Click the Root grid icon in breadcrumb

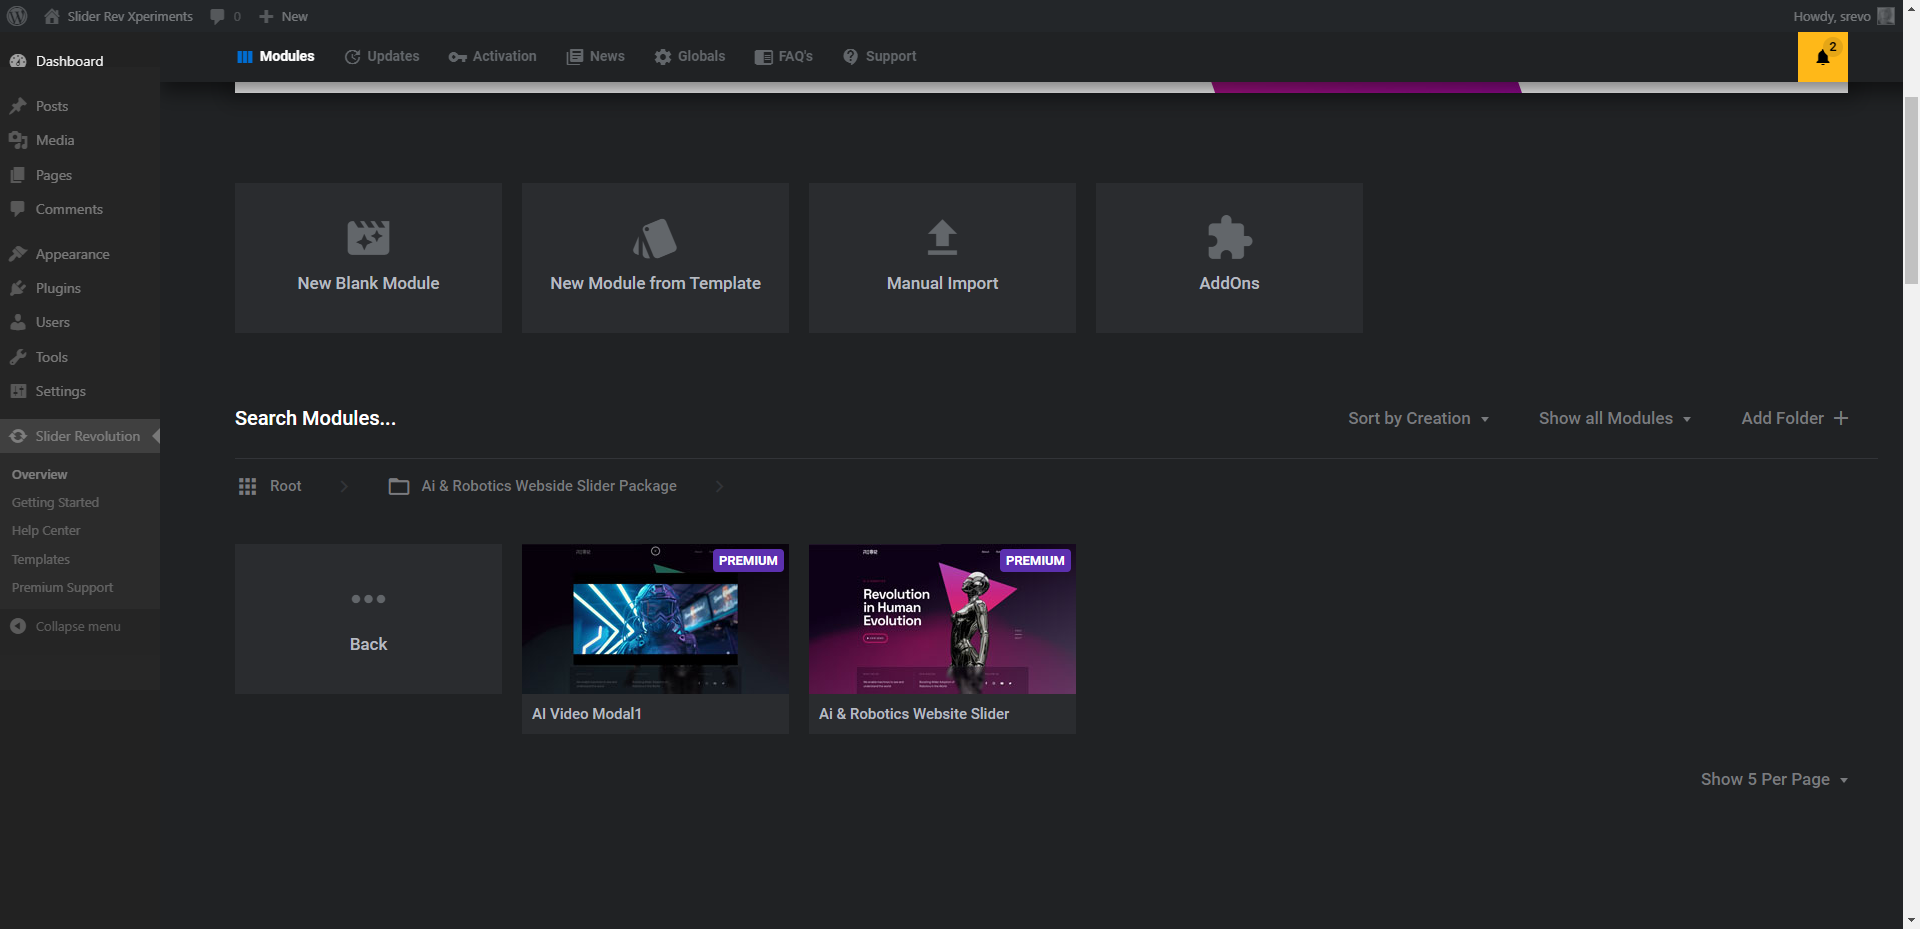click(247, 486)
